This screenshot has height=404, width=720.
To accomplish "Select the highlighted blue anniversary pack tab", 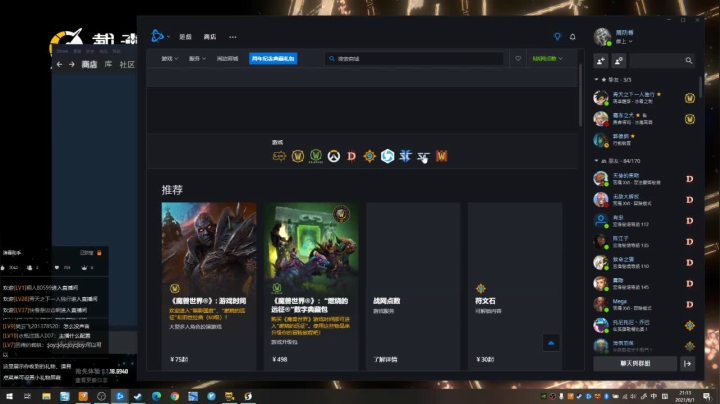I will click(x=273, y=59).
